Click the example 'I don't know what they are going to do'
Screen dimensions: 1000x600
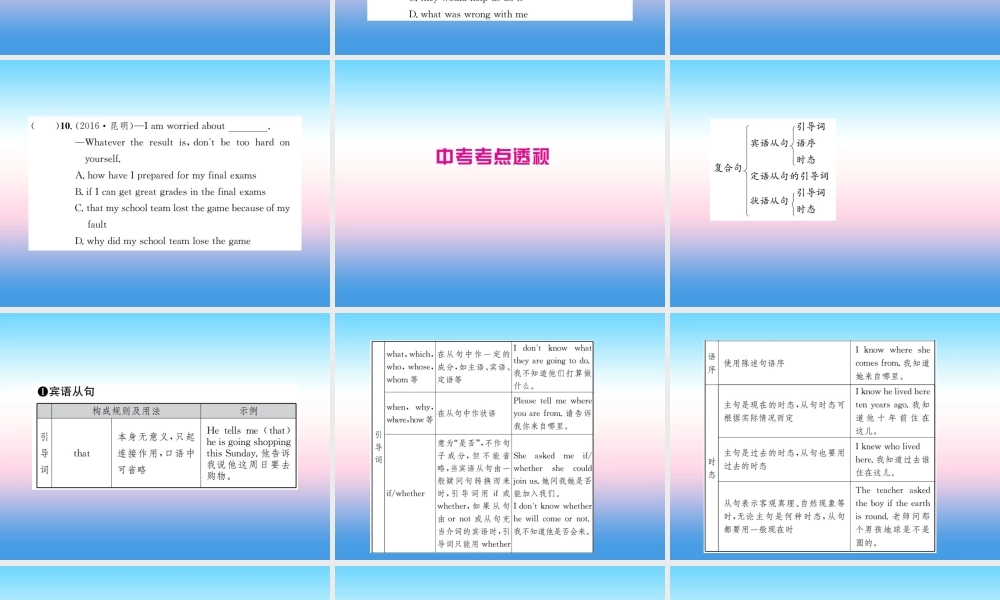click(552, 367)
